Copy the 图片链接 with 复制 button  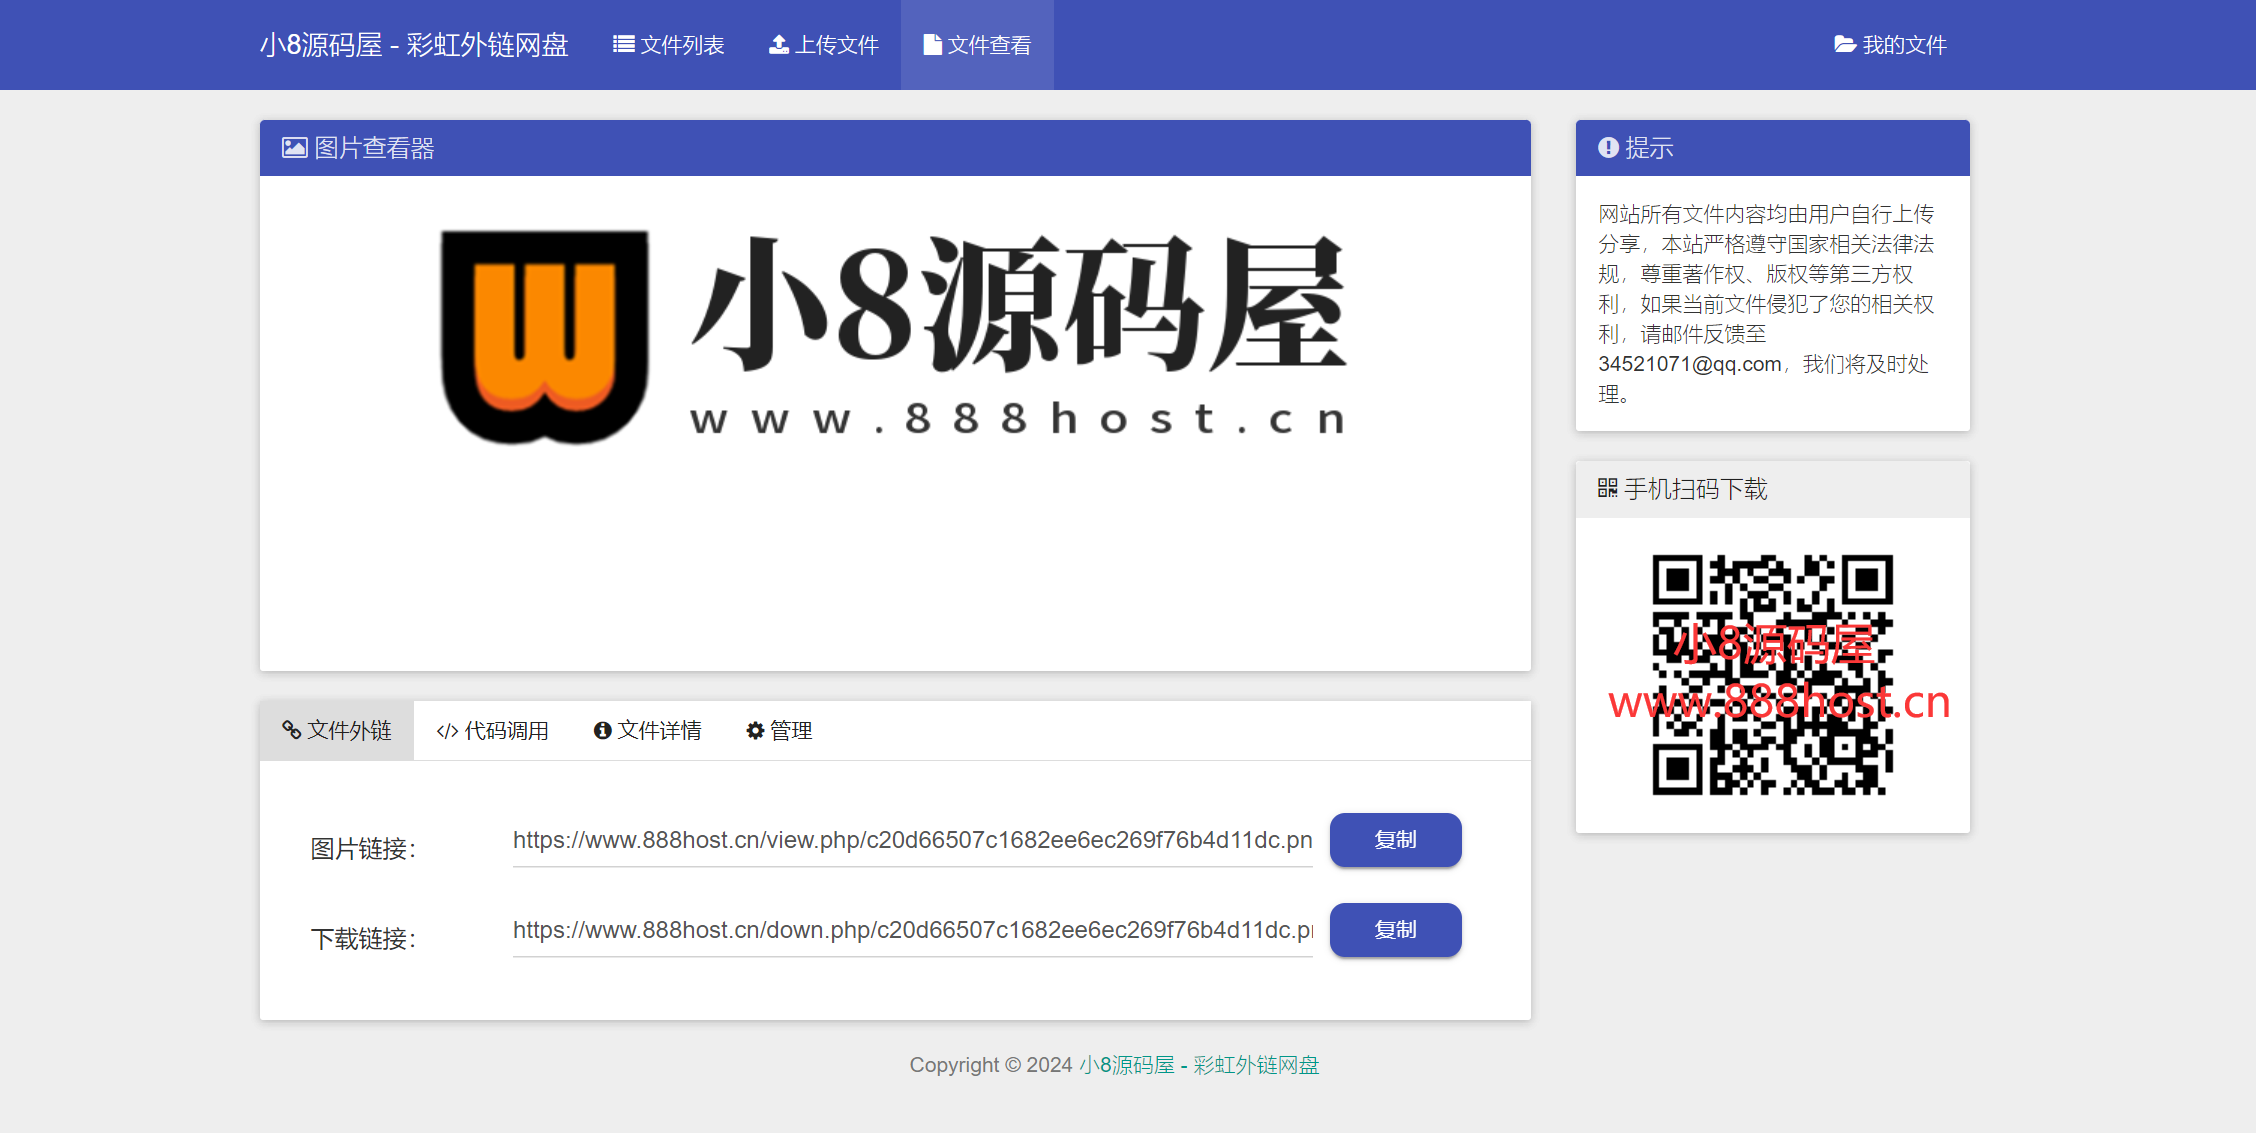point(1395,840)
